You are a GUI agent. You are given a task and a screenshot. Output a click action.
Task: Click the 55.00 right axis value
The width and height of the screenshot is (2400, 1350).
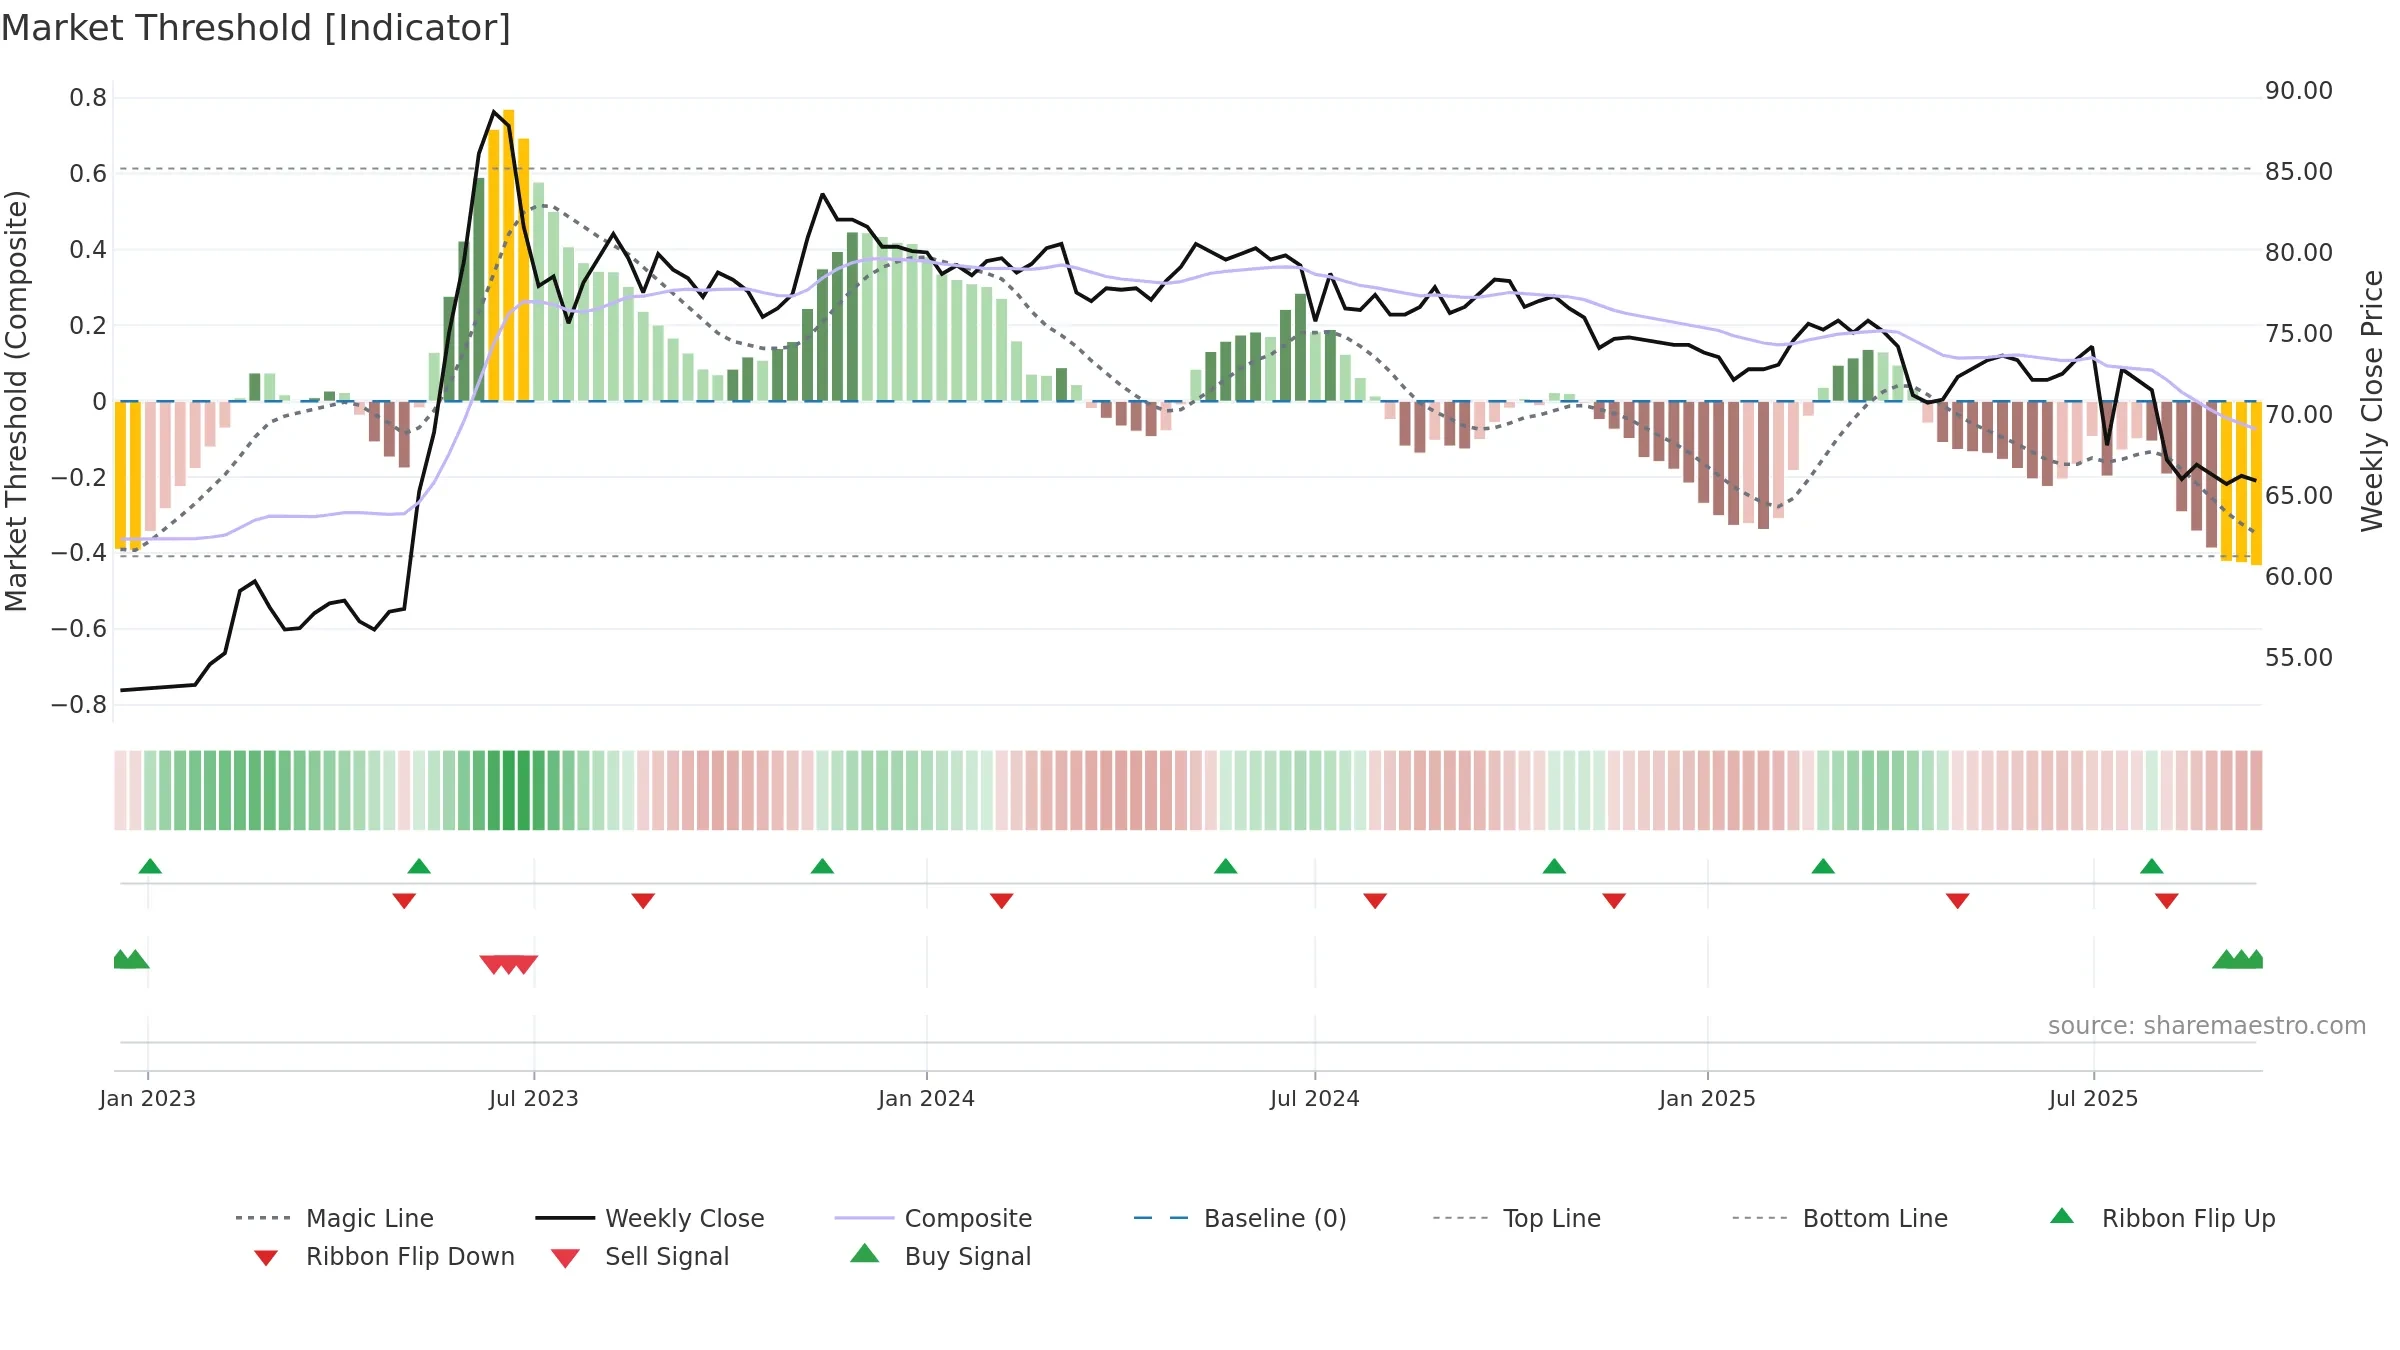click(2299, 658)
